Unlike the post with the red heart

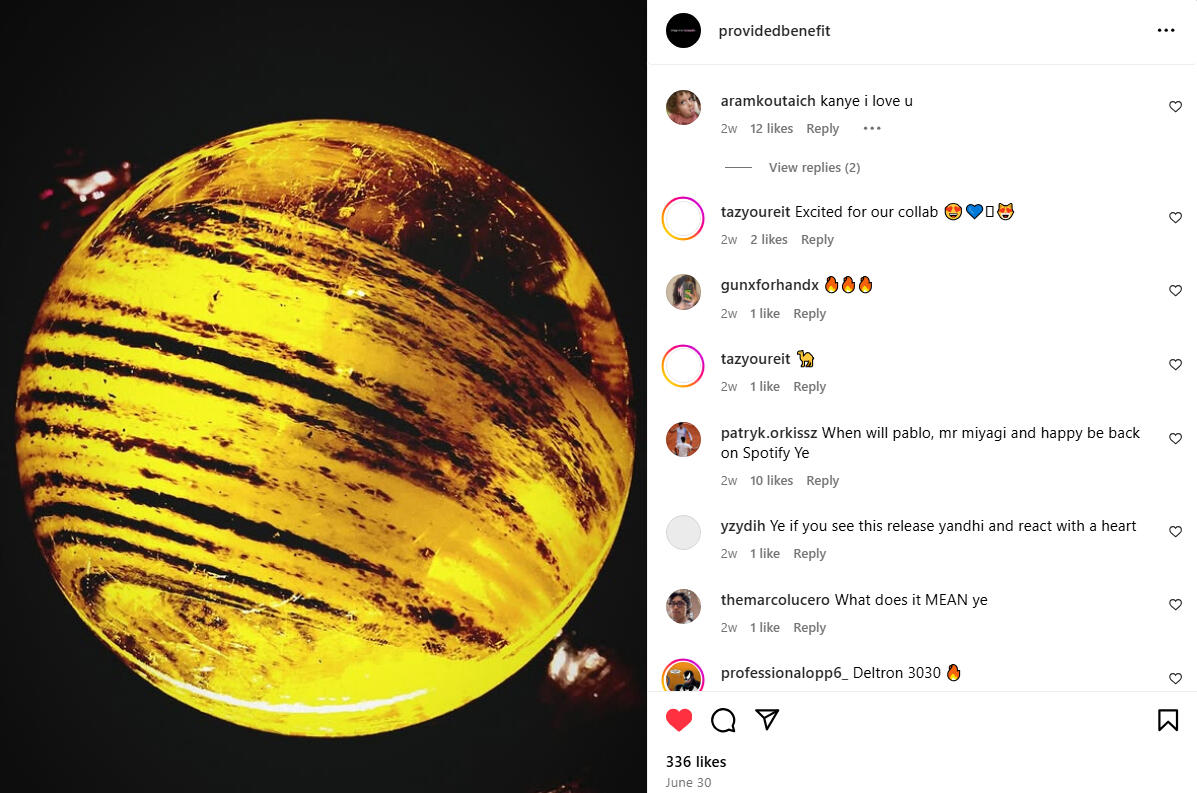679,720
